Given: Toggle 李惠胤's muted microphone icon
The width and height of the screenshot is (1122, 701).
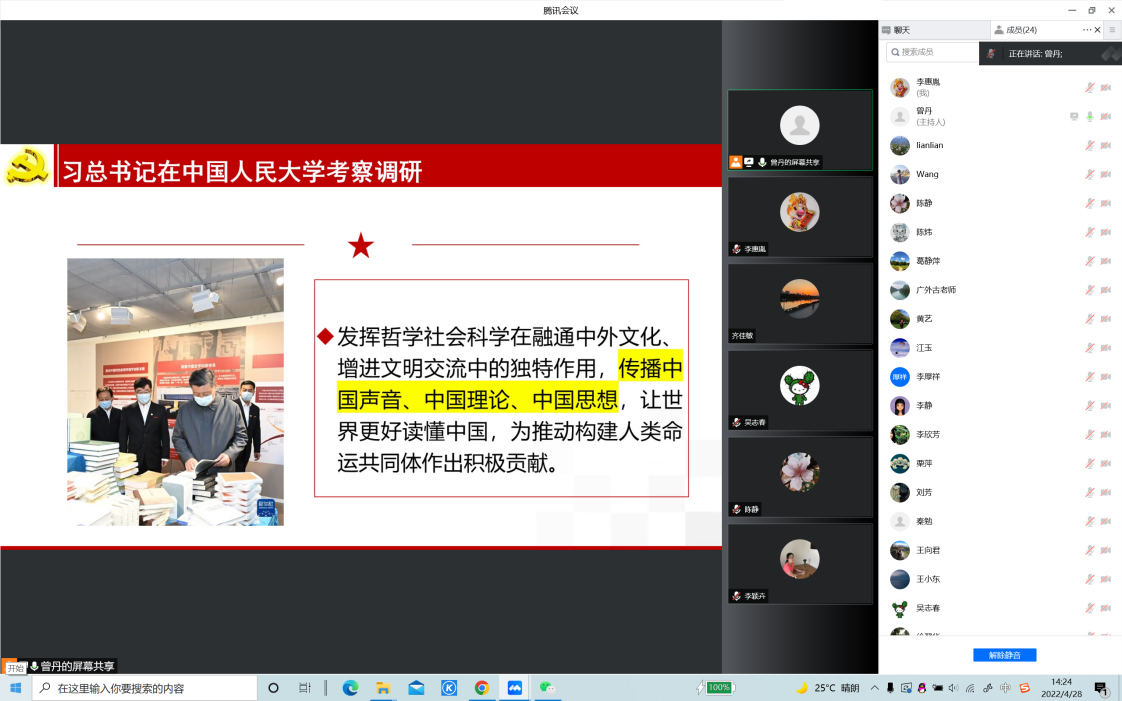Looking at the screenshot, I should click(1090, 87).
